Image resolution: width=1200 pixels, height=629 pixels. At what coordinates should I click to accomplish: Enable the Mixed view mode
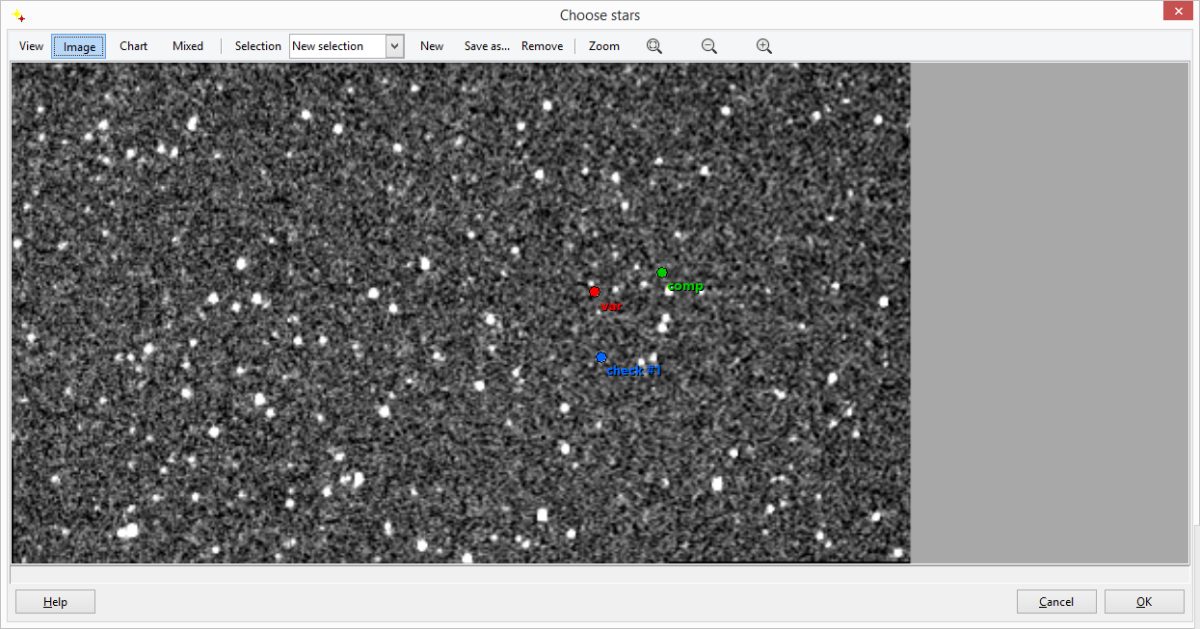pos(187,46)
